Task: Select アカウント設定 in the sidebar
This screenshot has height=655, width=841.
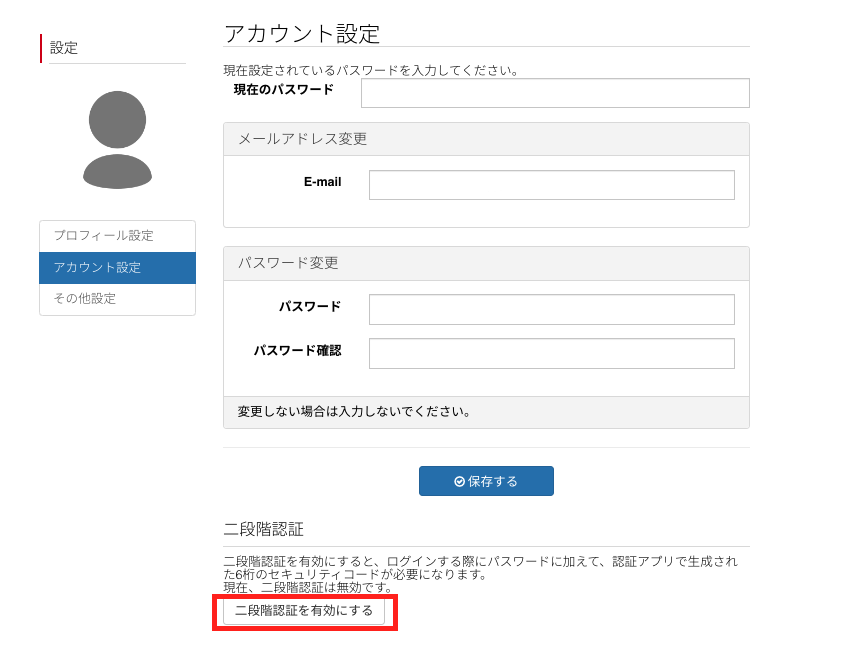Action: click(x=117, y=268)
